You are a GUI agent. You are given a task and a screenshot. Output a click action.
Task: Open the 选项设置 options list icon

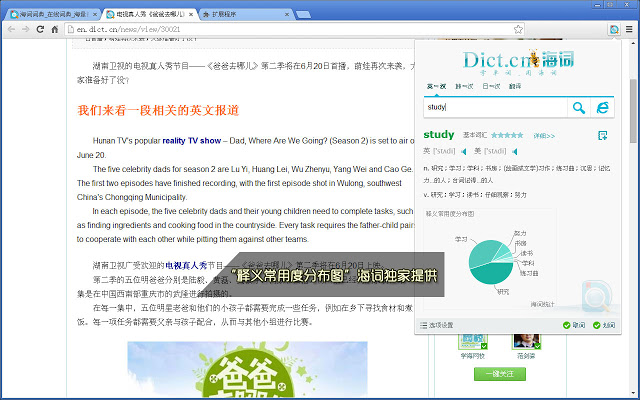tap(423, 325)
